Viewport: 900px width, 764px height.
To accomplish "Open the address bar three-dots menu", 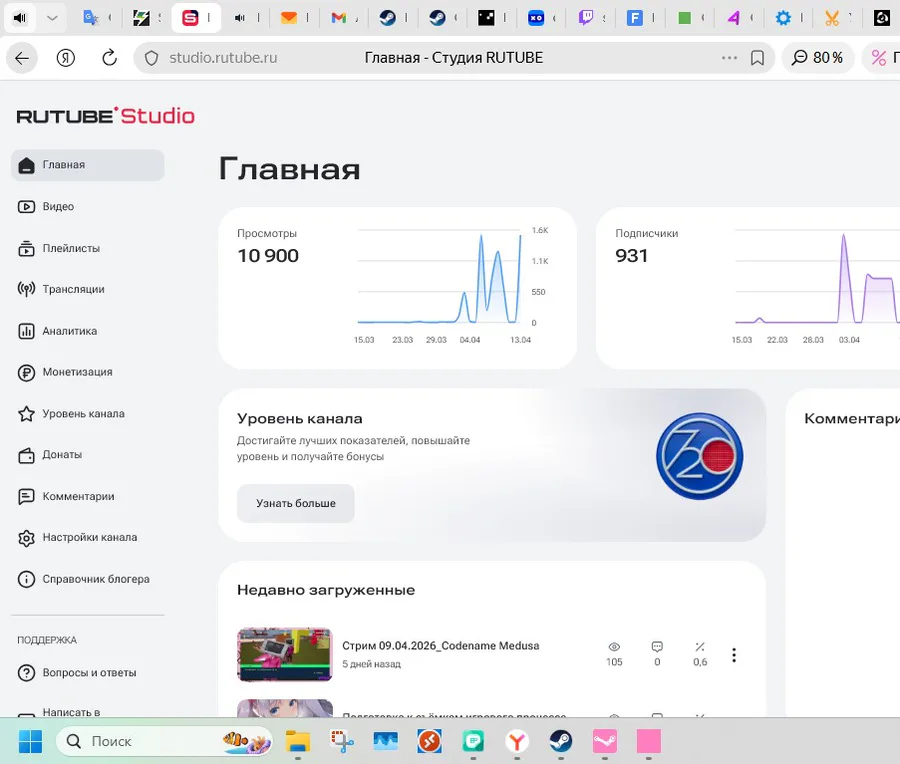I will (729, 58).
